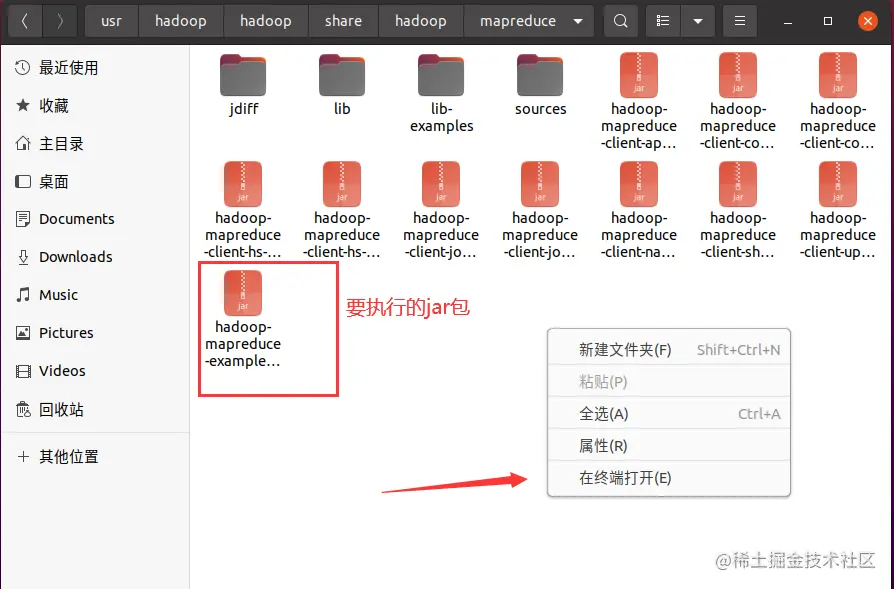Open view options dropdown arrow
The image size is (894, 589).
pyautogui.click(x=697, y=21)
